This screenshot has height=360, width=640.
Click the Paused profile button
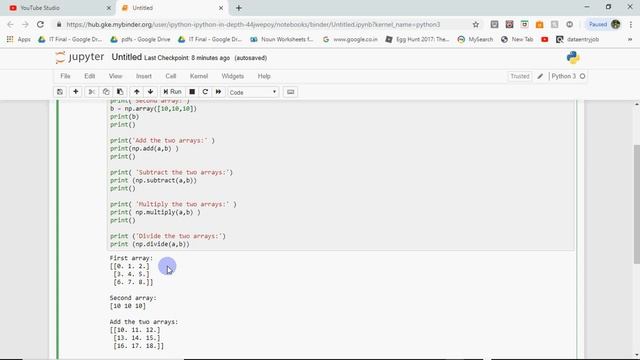pyautogui.click(x=604, y=24)
